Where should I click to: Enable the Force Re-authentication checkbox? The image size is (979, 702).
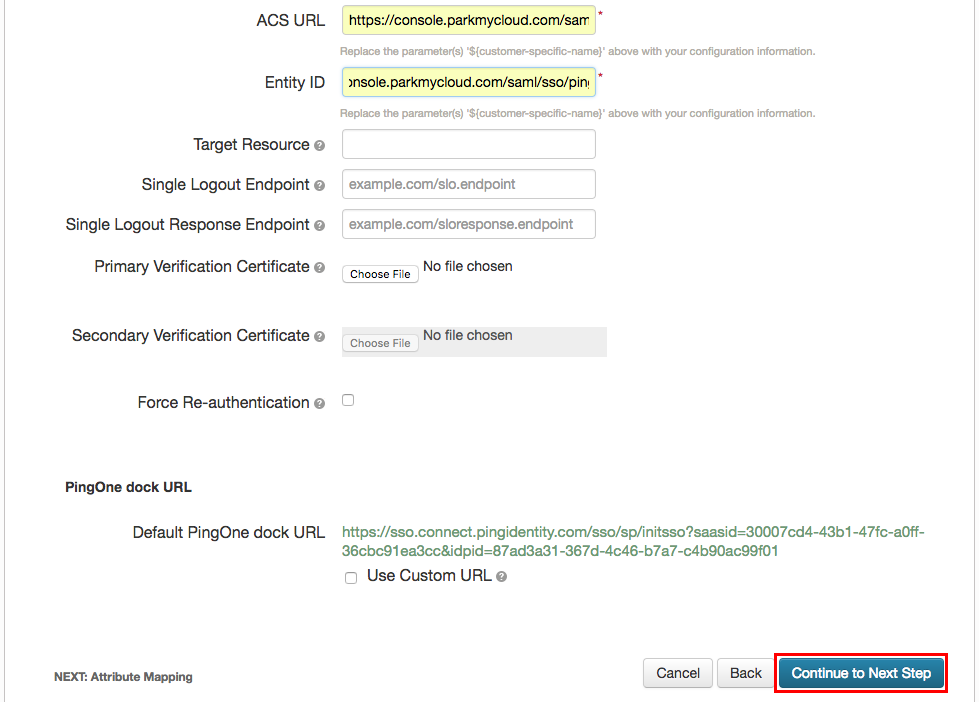[348, 400]
